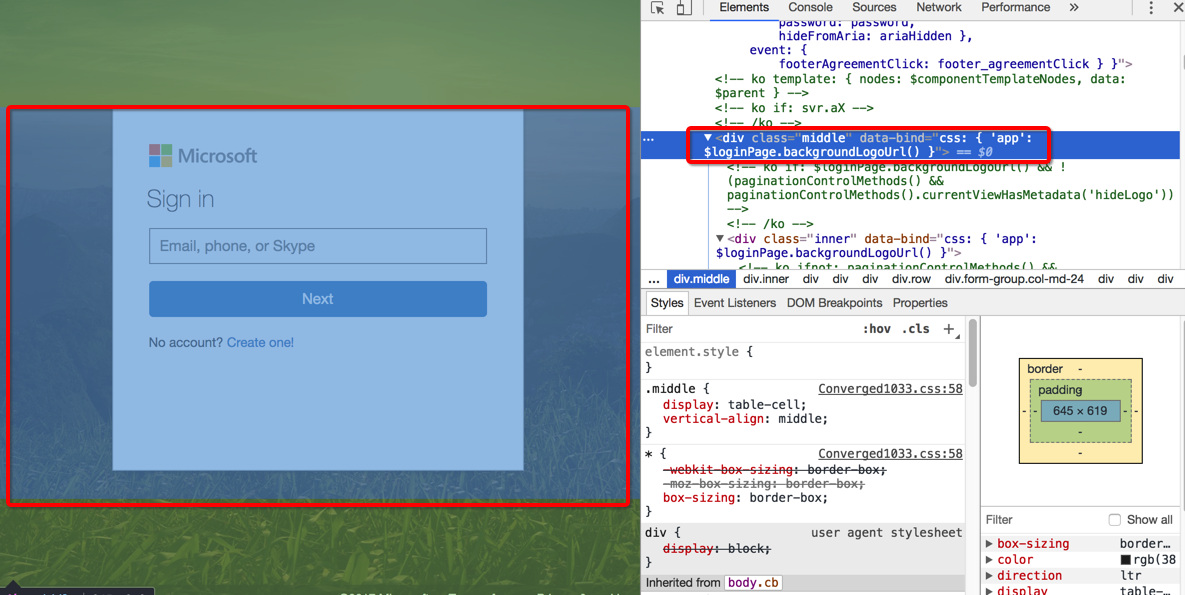Follow the Create one! link
The width and height of the screenshot is (1185, 595).
pyautogui.click(x=260, y=342)
